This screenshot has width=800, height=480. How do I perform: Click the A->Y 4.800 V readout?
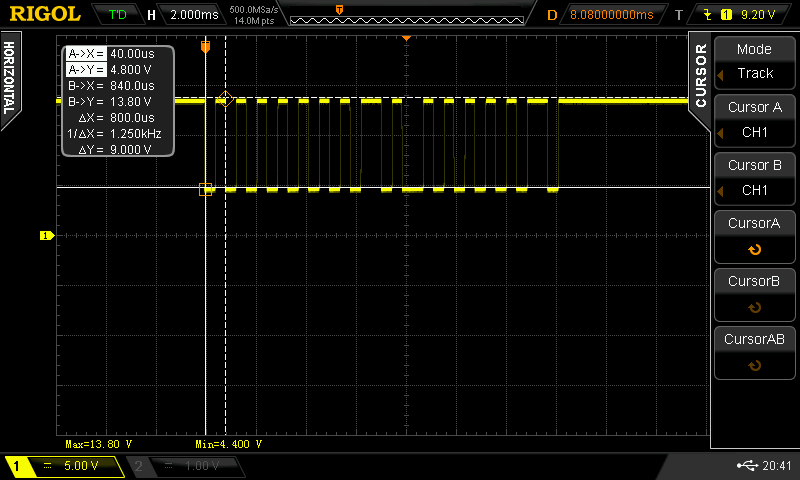109,69
